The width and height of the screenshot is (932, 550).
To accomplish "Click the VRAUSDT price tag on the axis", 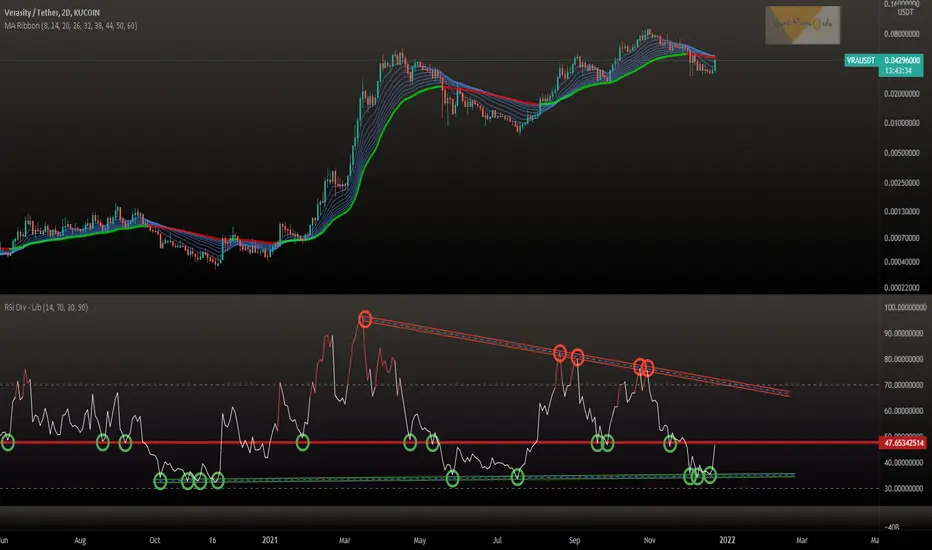I will pos(861,60).
